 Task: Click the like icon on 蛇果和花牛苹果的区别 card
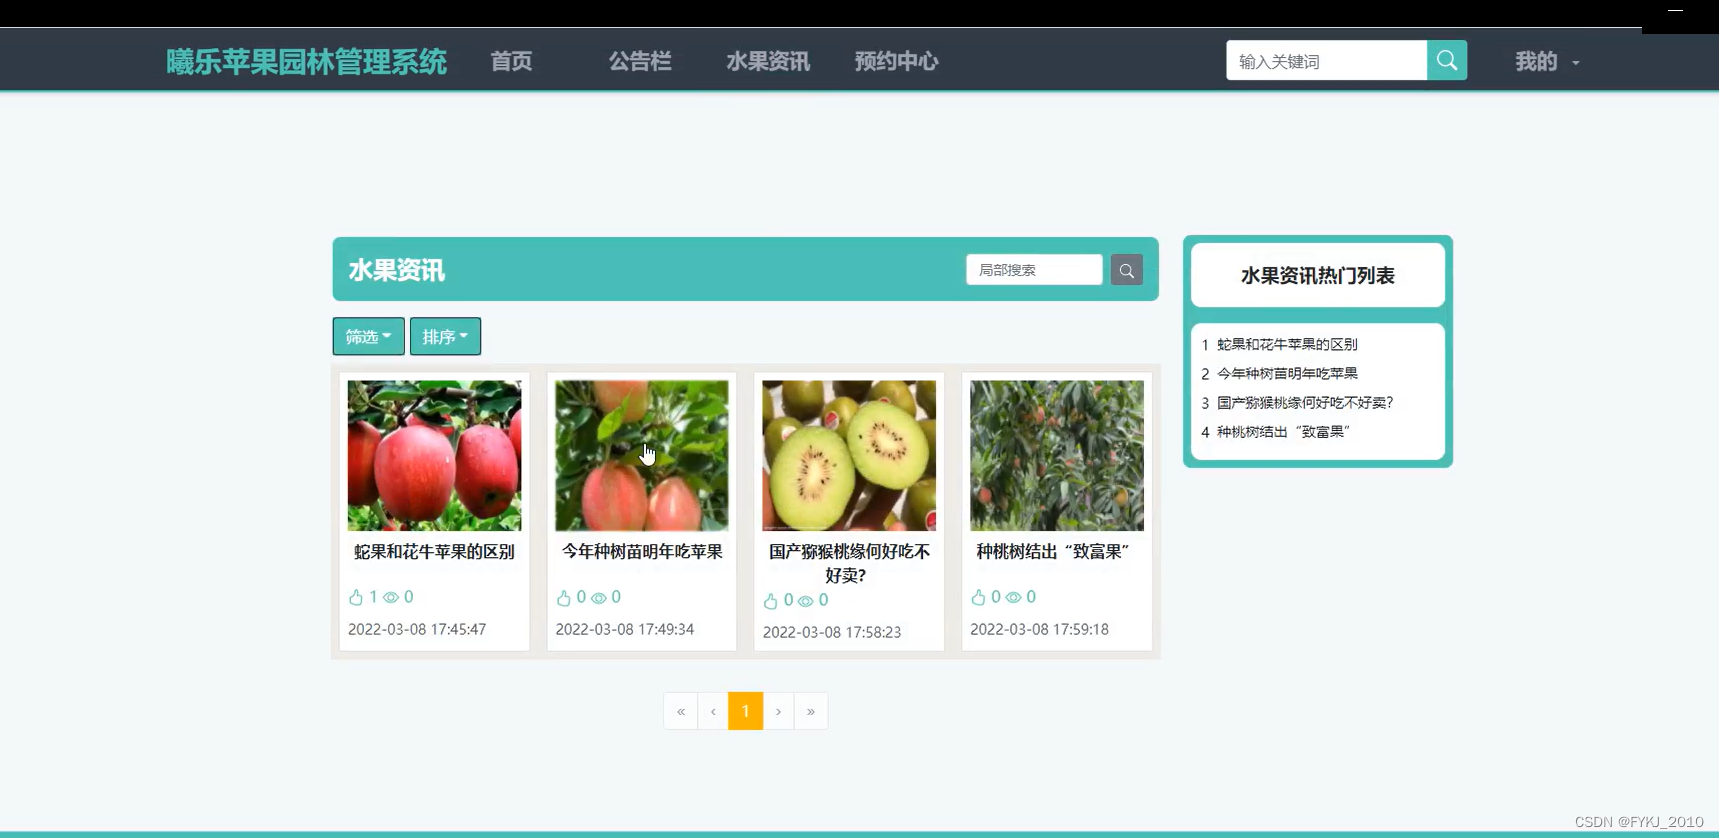click(356, 597)
